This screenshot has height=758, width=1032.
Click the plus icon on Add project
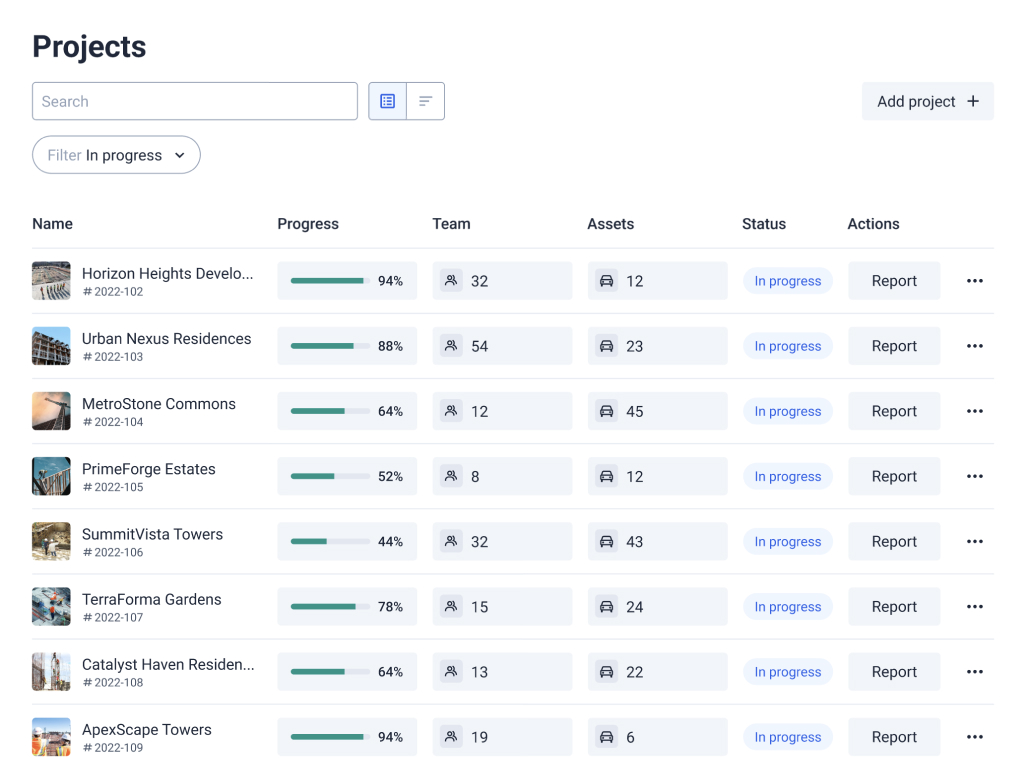click(x=973, y=101)
